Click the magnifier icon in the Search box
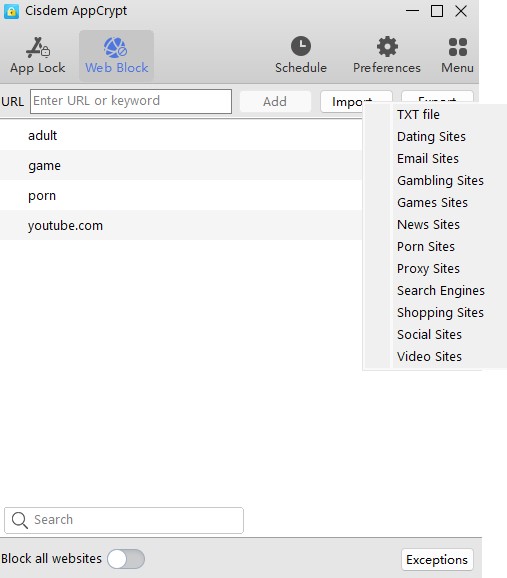This screenshot has height=578, width=507. pos(19,520)
